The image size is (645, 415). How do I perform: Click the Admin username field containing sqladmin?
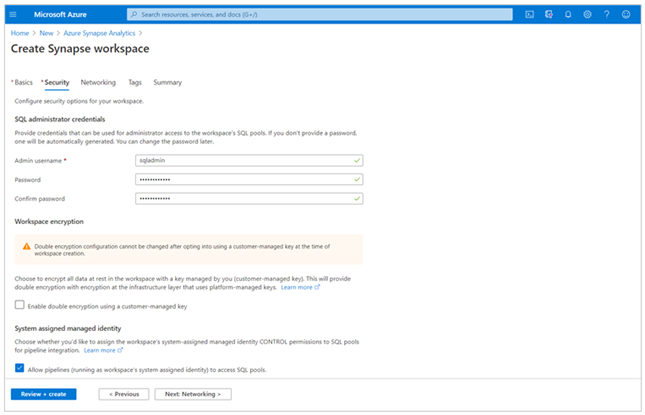249,160
